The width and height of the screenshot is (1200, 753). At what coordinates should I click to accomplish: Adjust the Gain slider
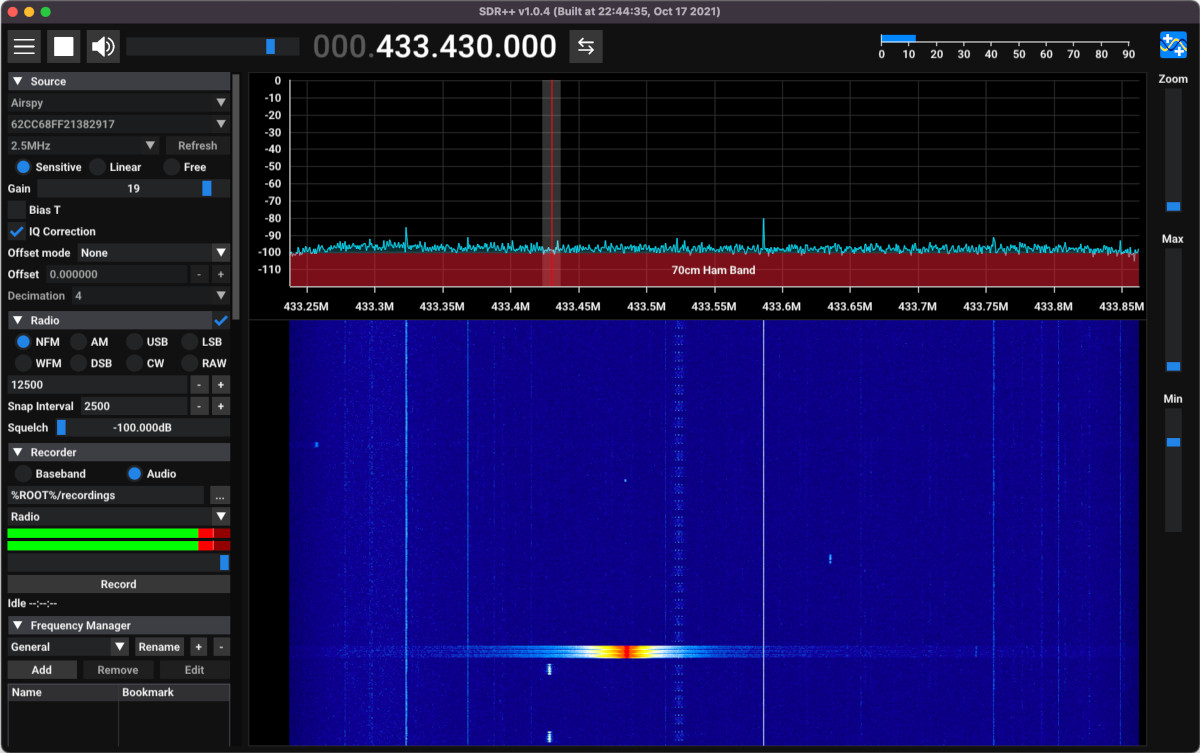click(x=133, y=188)
